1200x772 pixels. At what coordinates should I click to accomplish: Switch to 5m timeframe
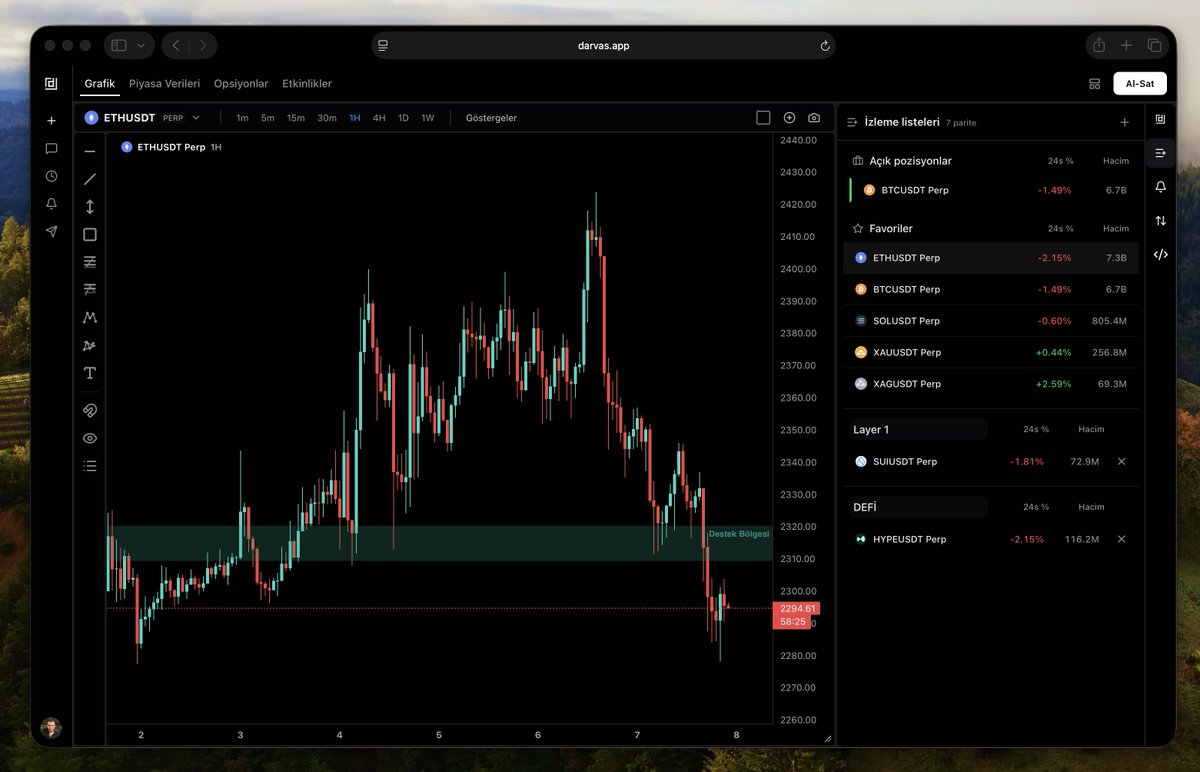click(268, 118)
